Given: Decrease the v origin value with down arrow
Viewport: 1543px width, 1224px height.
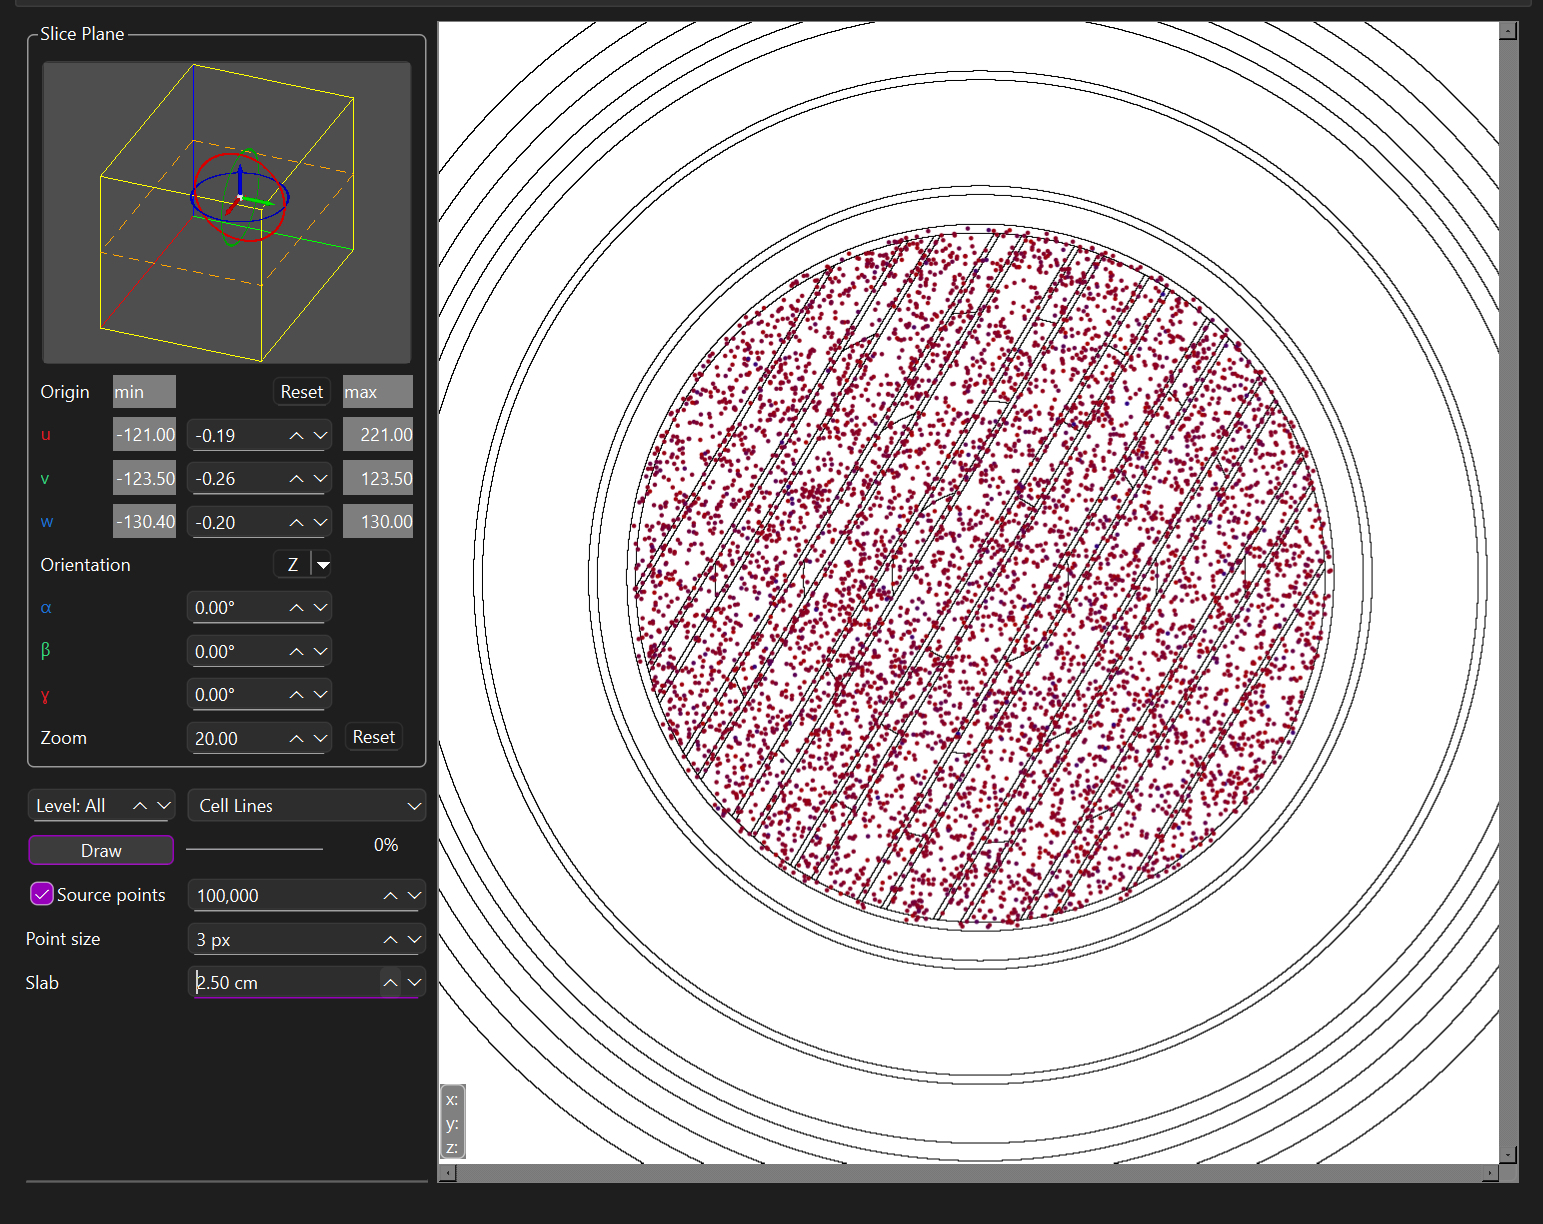Looking at the screenshot, I should (x=320, y=479).
